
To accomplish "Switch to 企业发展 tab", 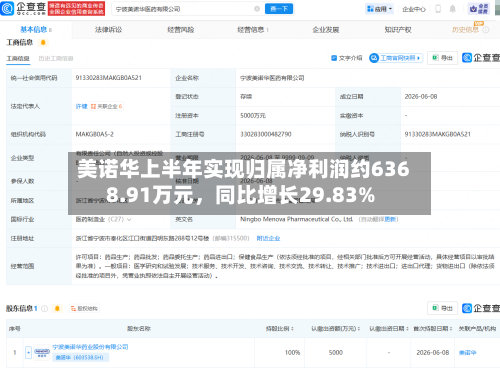I will point(326,30).
